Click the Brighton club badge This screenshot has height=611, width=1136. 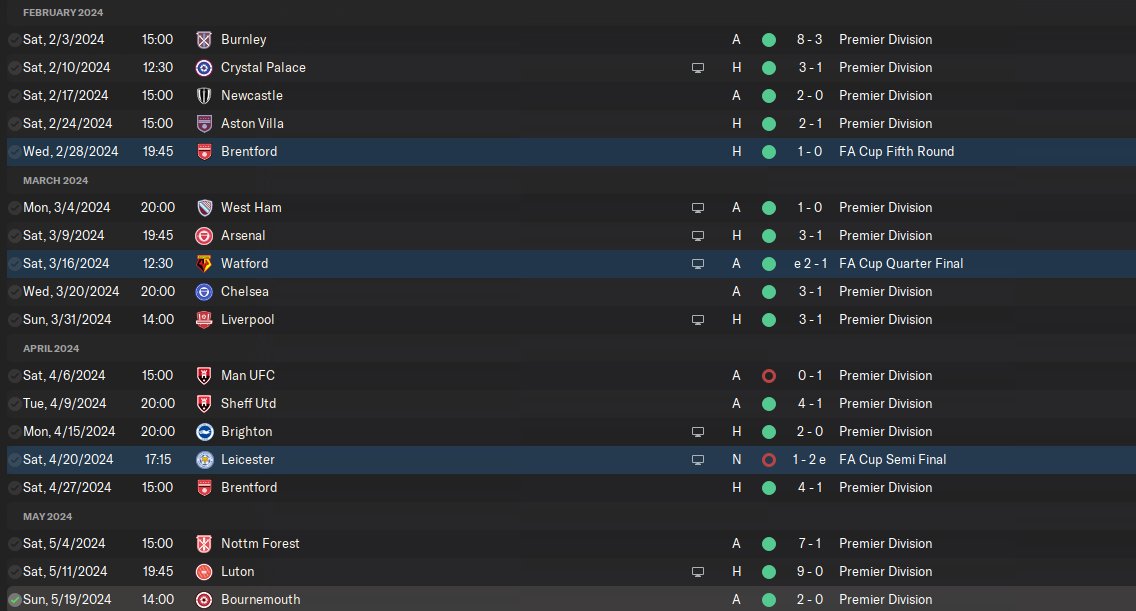[x=204, y=432]
